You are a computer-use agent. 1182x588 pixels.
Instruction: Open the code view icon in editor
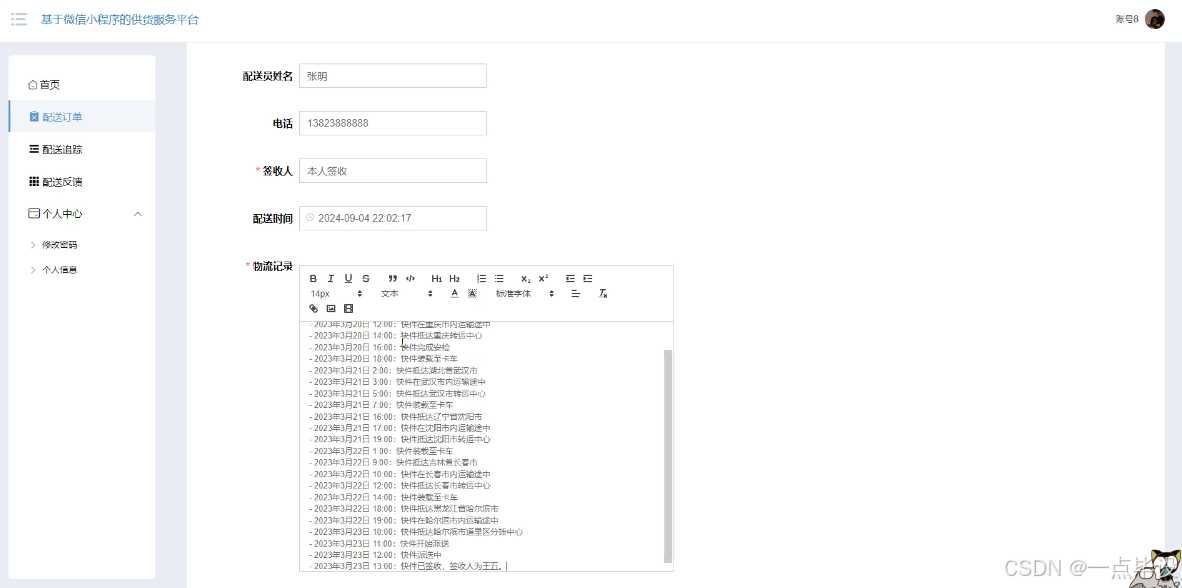[409, 278]
